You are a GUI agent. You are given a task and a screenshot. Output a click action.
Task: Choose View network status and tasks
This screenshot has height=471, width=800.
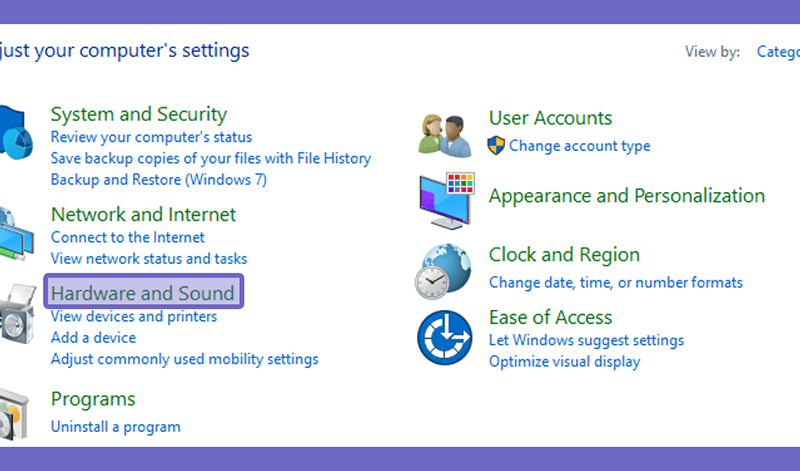(x=149, y=259)
